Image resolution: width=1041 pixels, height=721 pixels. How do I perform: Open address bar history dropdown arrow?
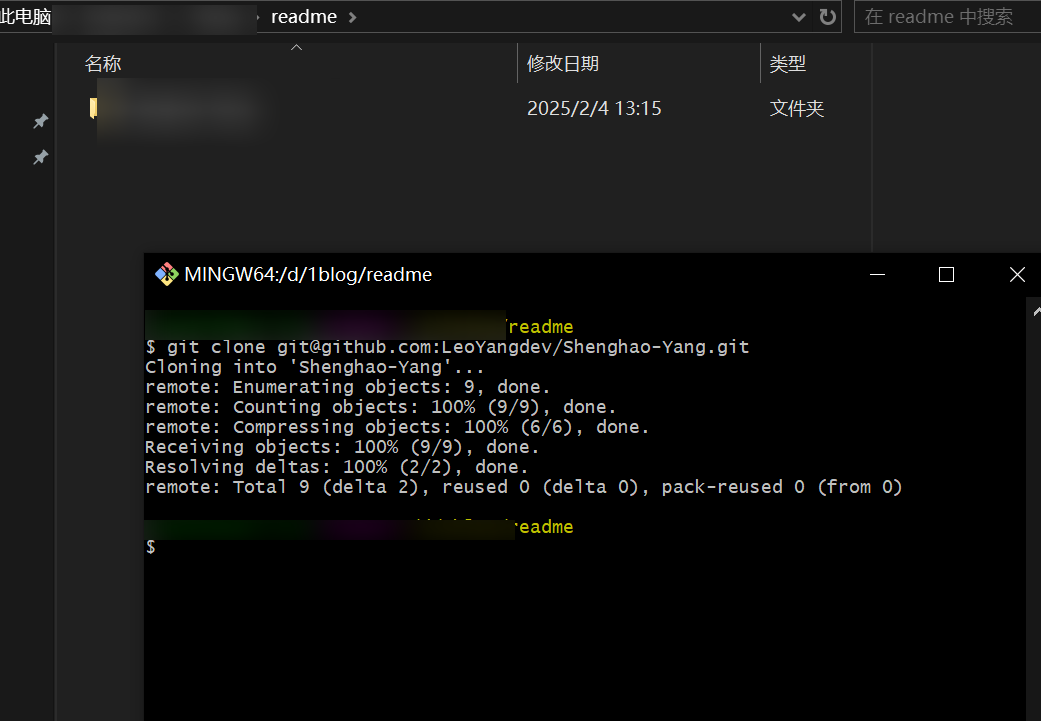(x=799, y=17)
